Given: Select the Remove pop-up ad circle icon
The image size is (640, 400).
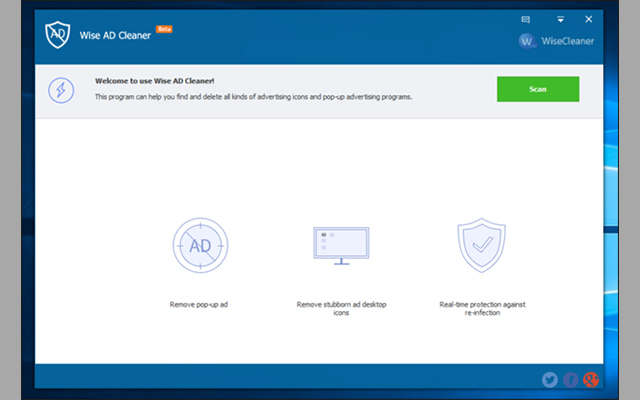Looking at the screenshot, I should point(200,246).
